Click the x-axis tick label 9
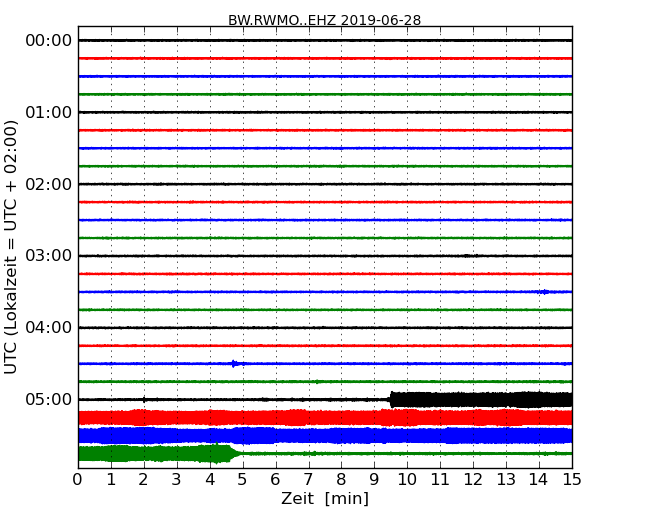 374,480
